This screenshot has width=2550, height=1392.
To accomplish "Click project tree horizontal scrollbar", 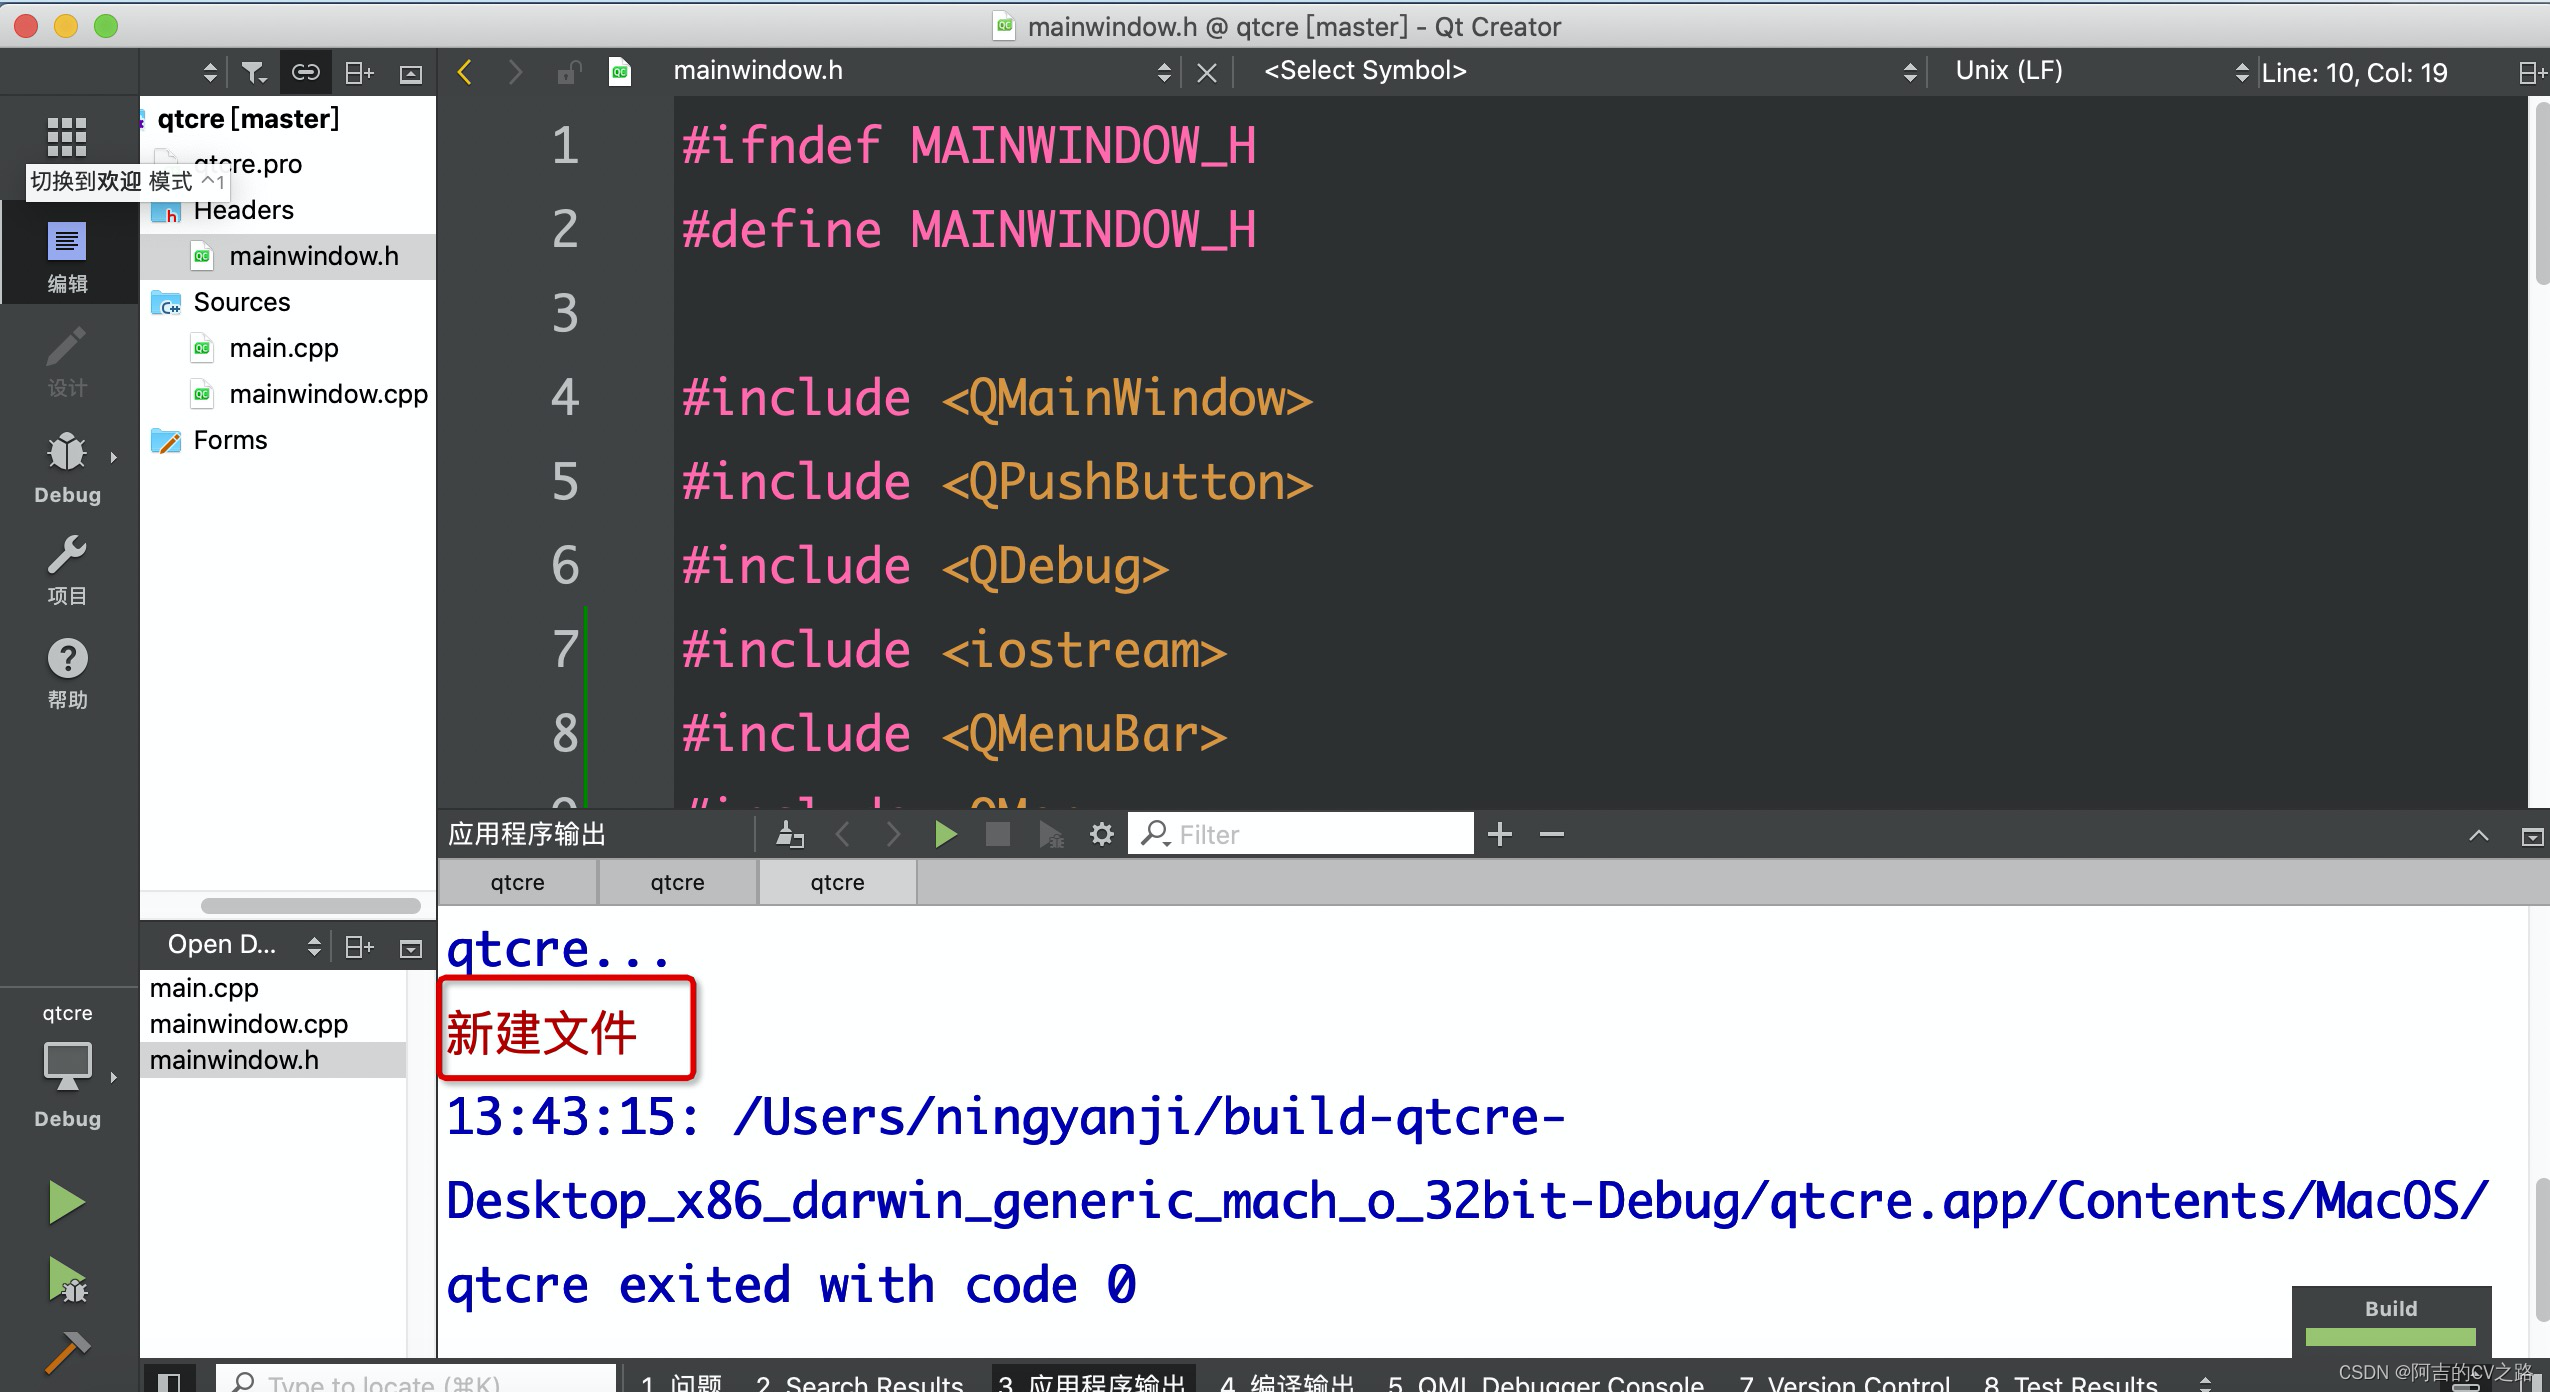I will pyautogui.click(x=310, y=906).
